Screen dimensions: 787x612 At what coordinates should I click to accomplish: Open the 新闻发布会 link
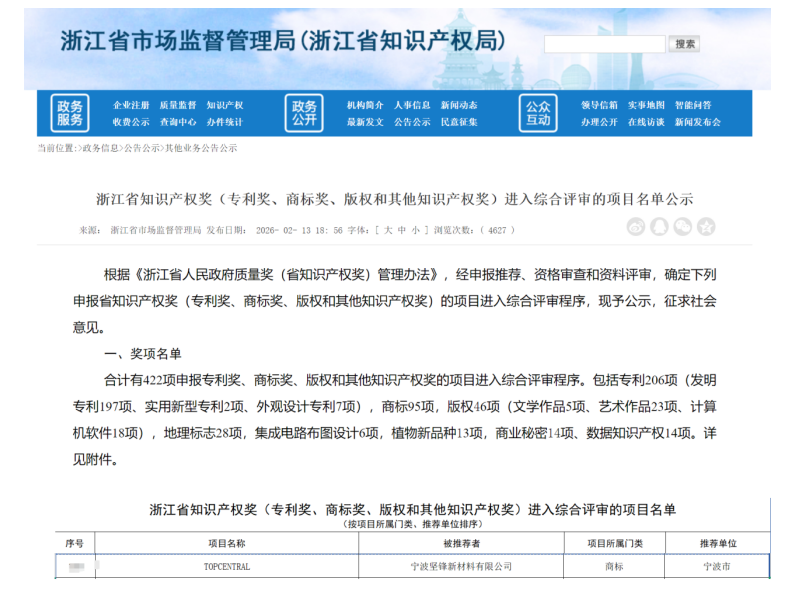coord(697,122)
